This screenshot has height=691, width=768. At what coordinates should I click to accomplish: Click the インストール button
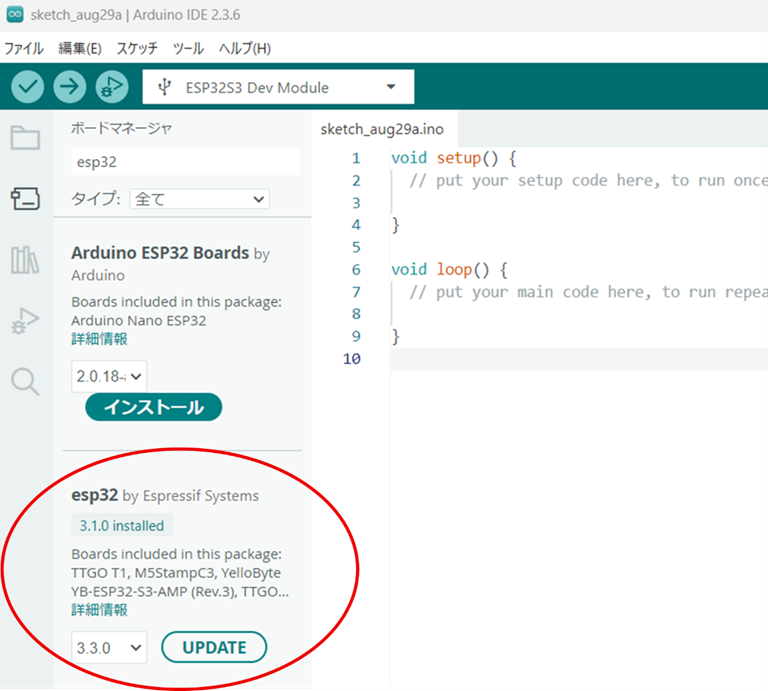[153, 407]
